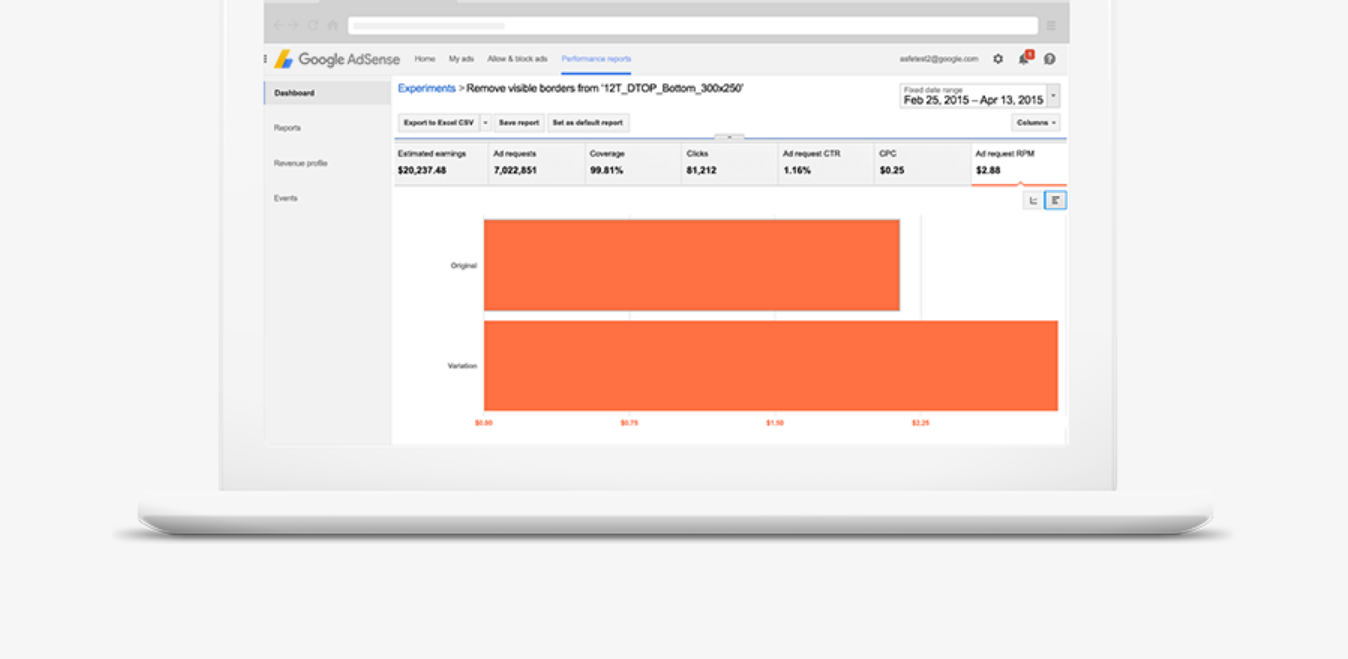
Task: Select the Clicks metric
Action: point(730,163)
